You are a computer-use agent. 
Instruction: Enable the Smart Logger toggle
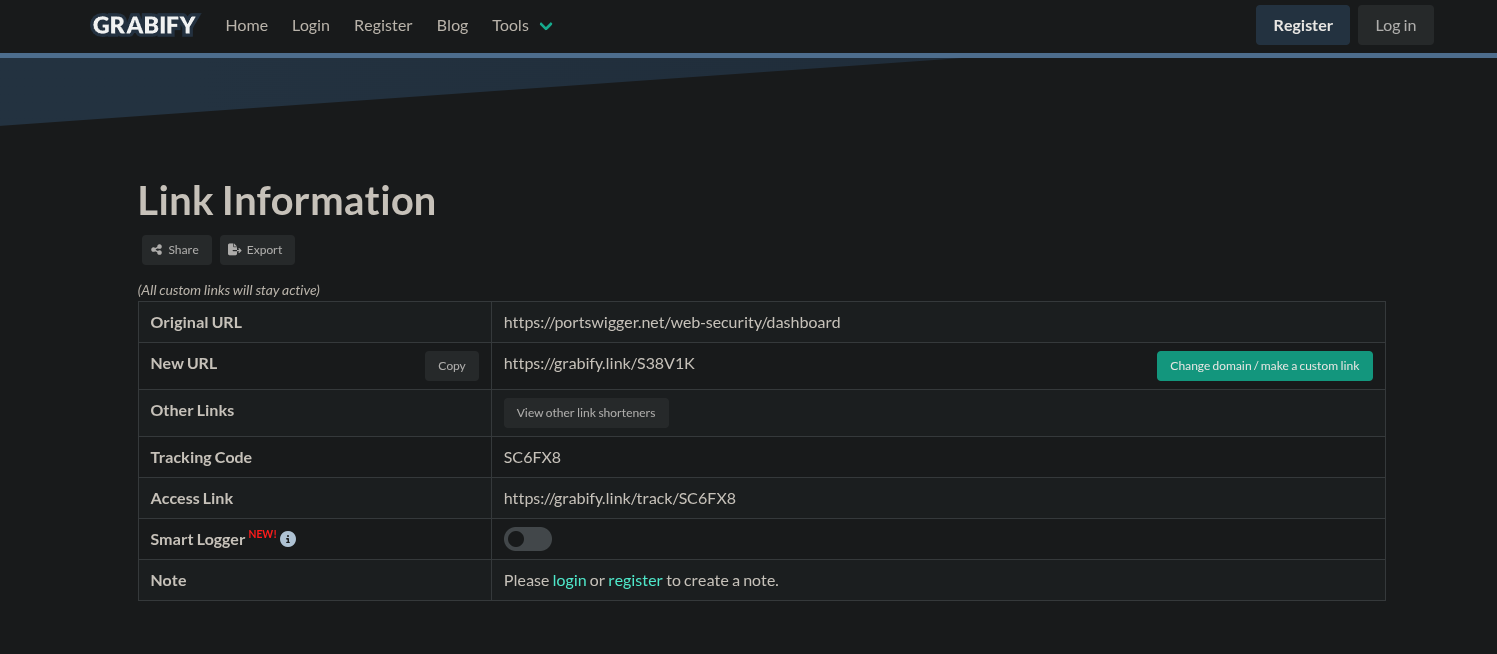click(527, 539)
